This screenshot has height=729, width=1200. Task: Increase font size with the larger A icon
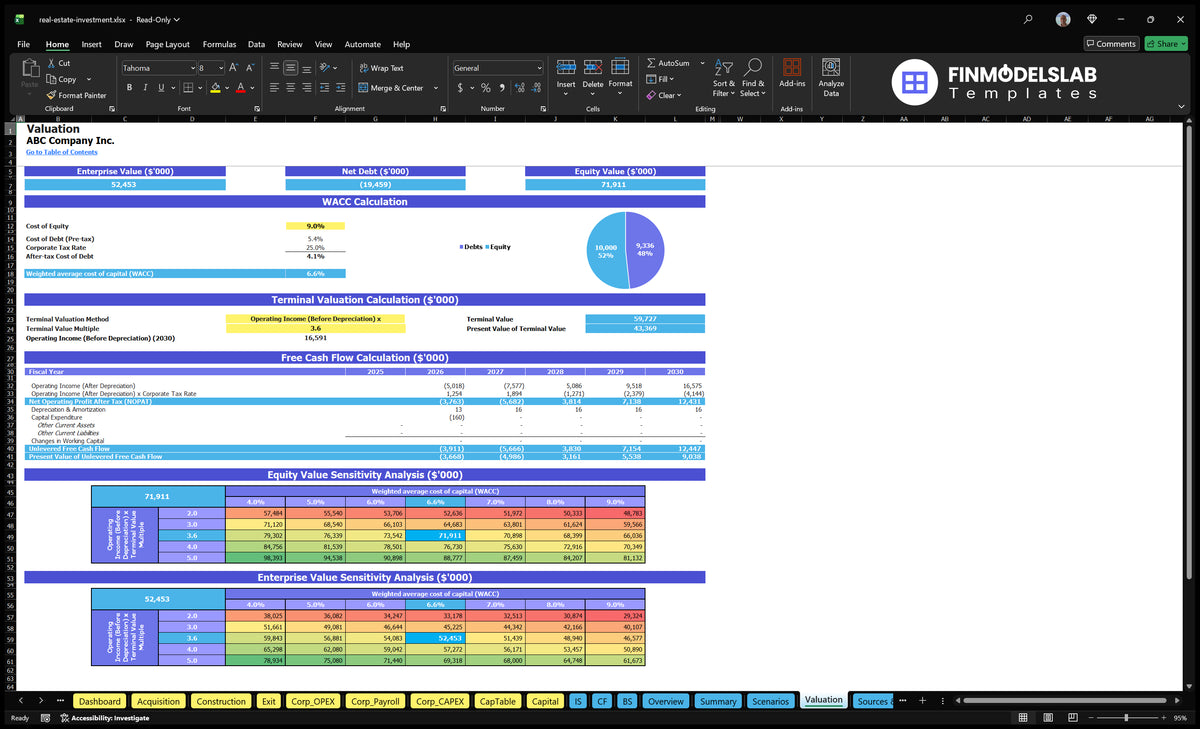[x=233, y=68]
